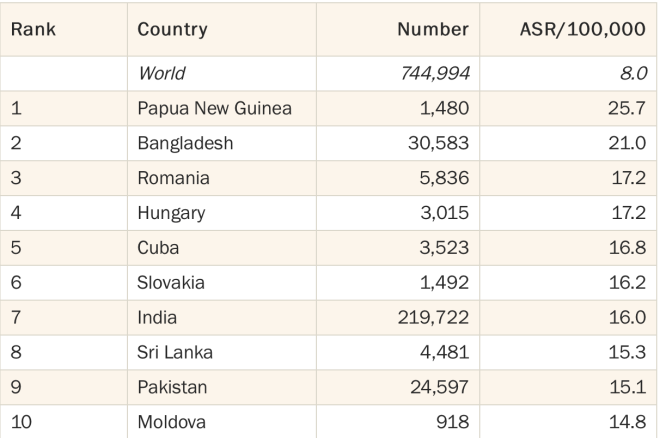
Task: Select the India country cell
Action: 157,318
